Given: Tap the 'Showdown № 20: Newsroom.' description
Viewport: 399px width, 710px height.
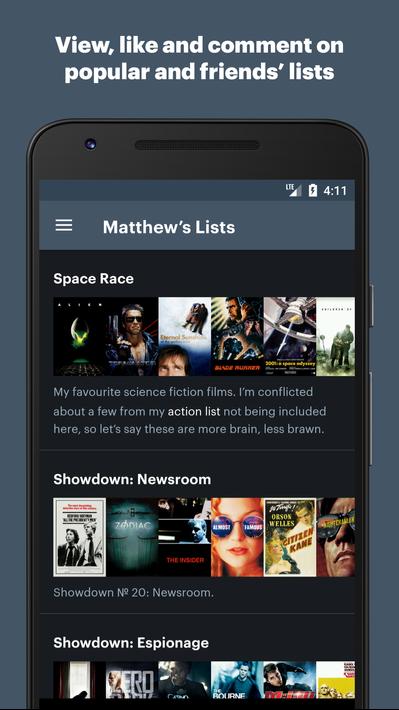Looking at the screenshot, I should (x=133, y=592).
